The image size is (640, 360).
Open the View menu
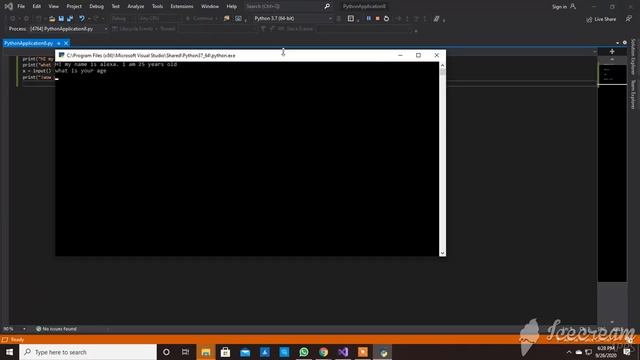coord(53,7)
